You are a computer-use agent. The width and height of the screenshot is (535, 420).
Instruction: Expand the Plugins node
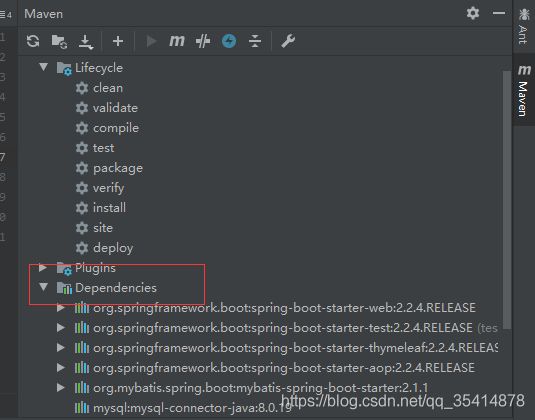click(43, 267)
